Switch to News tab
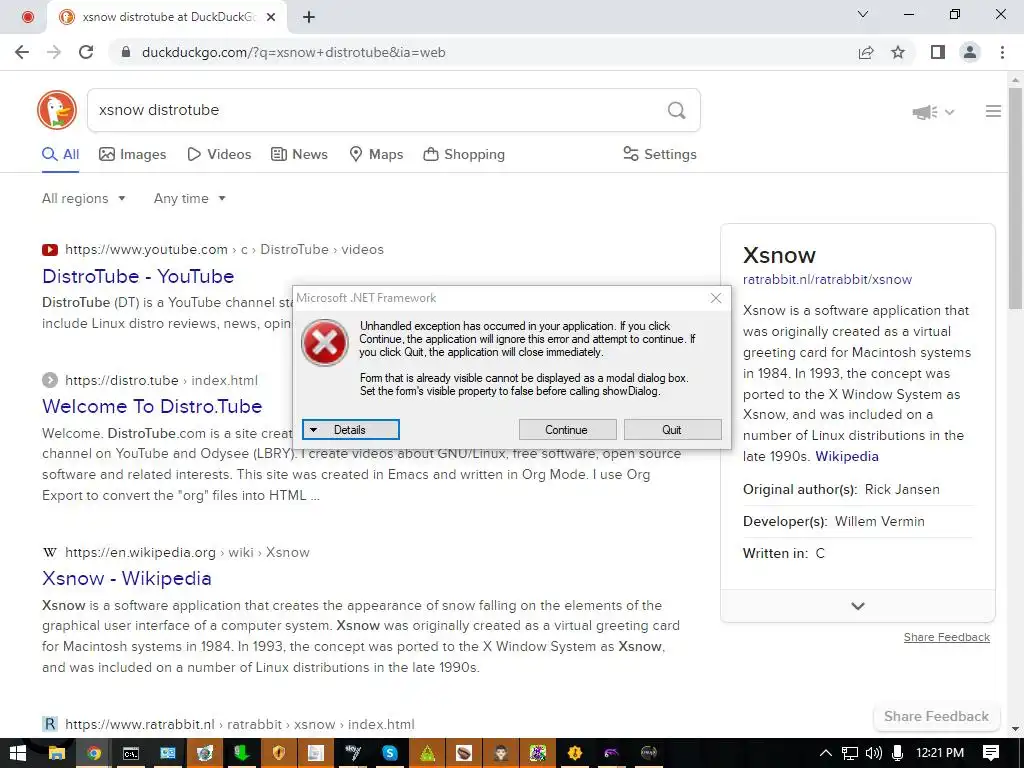The height and width of the screenshot is (768, 1024). [x=299, y=155]
